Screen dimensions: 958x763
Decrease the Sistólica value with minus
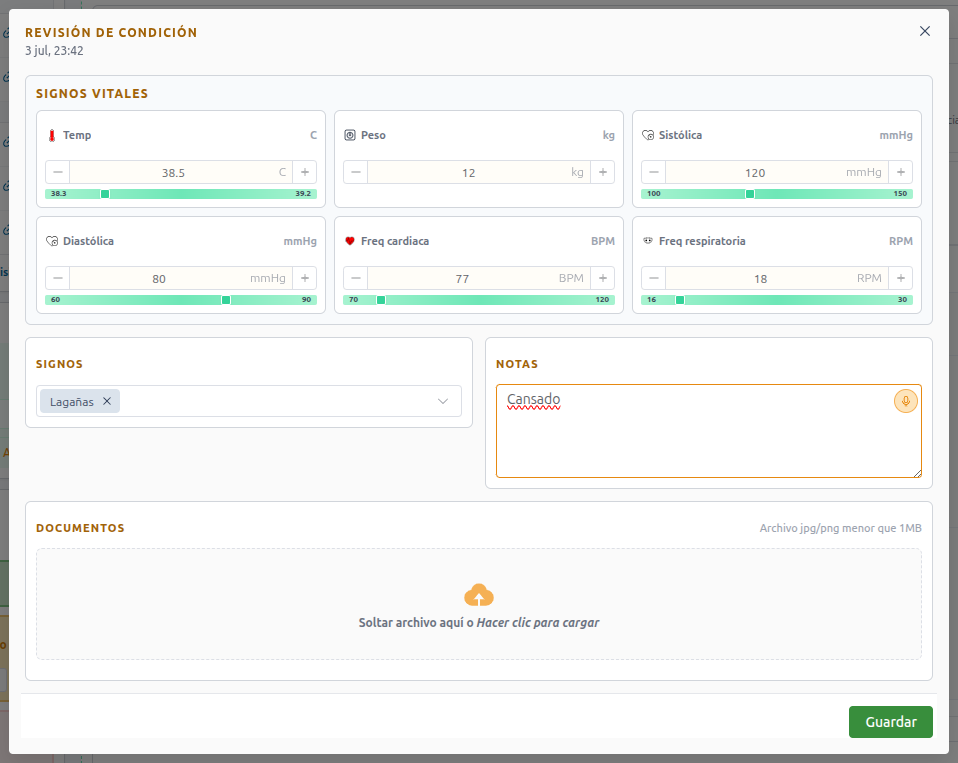click(654, 172)
